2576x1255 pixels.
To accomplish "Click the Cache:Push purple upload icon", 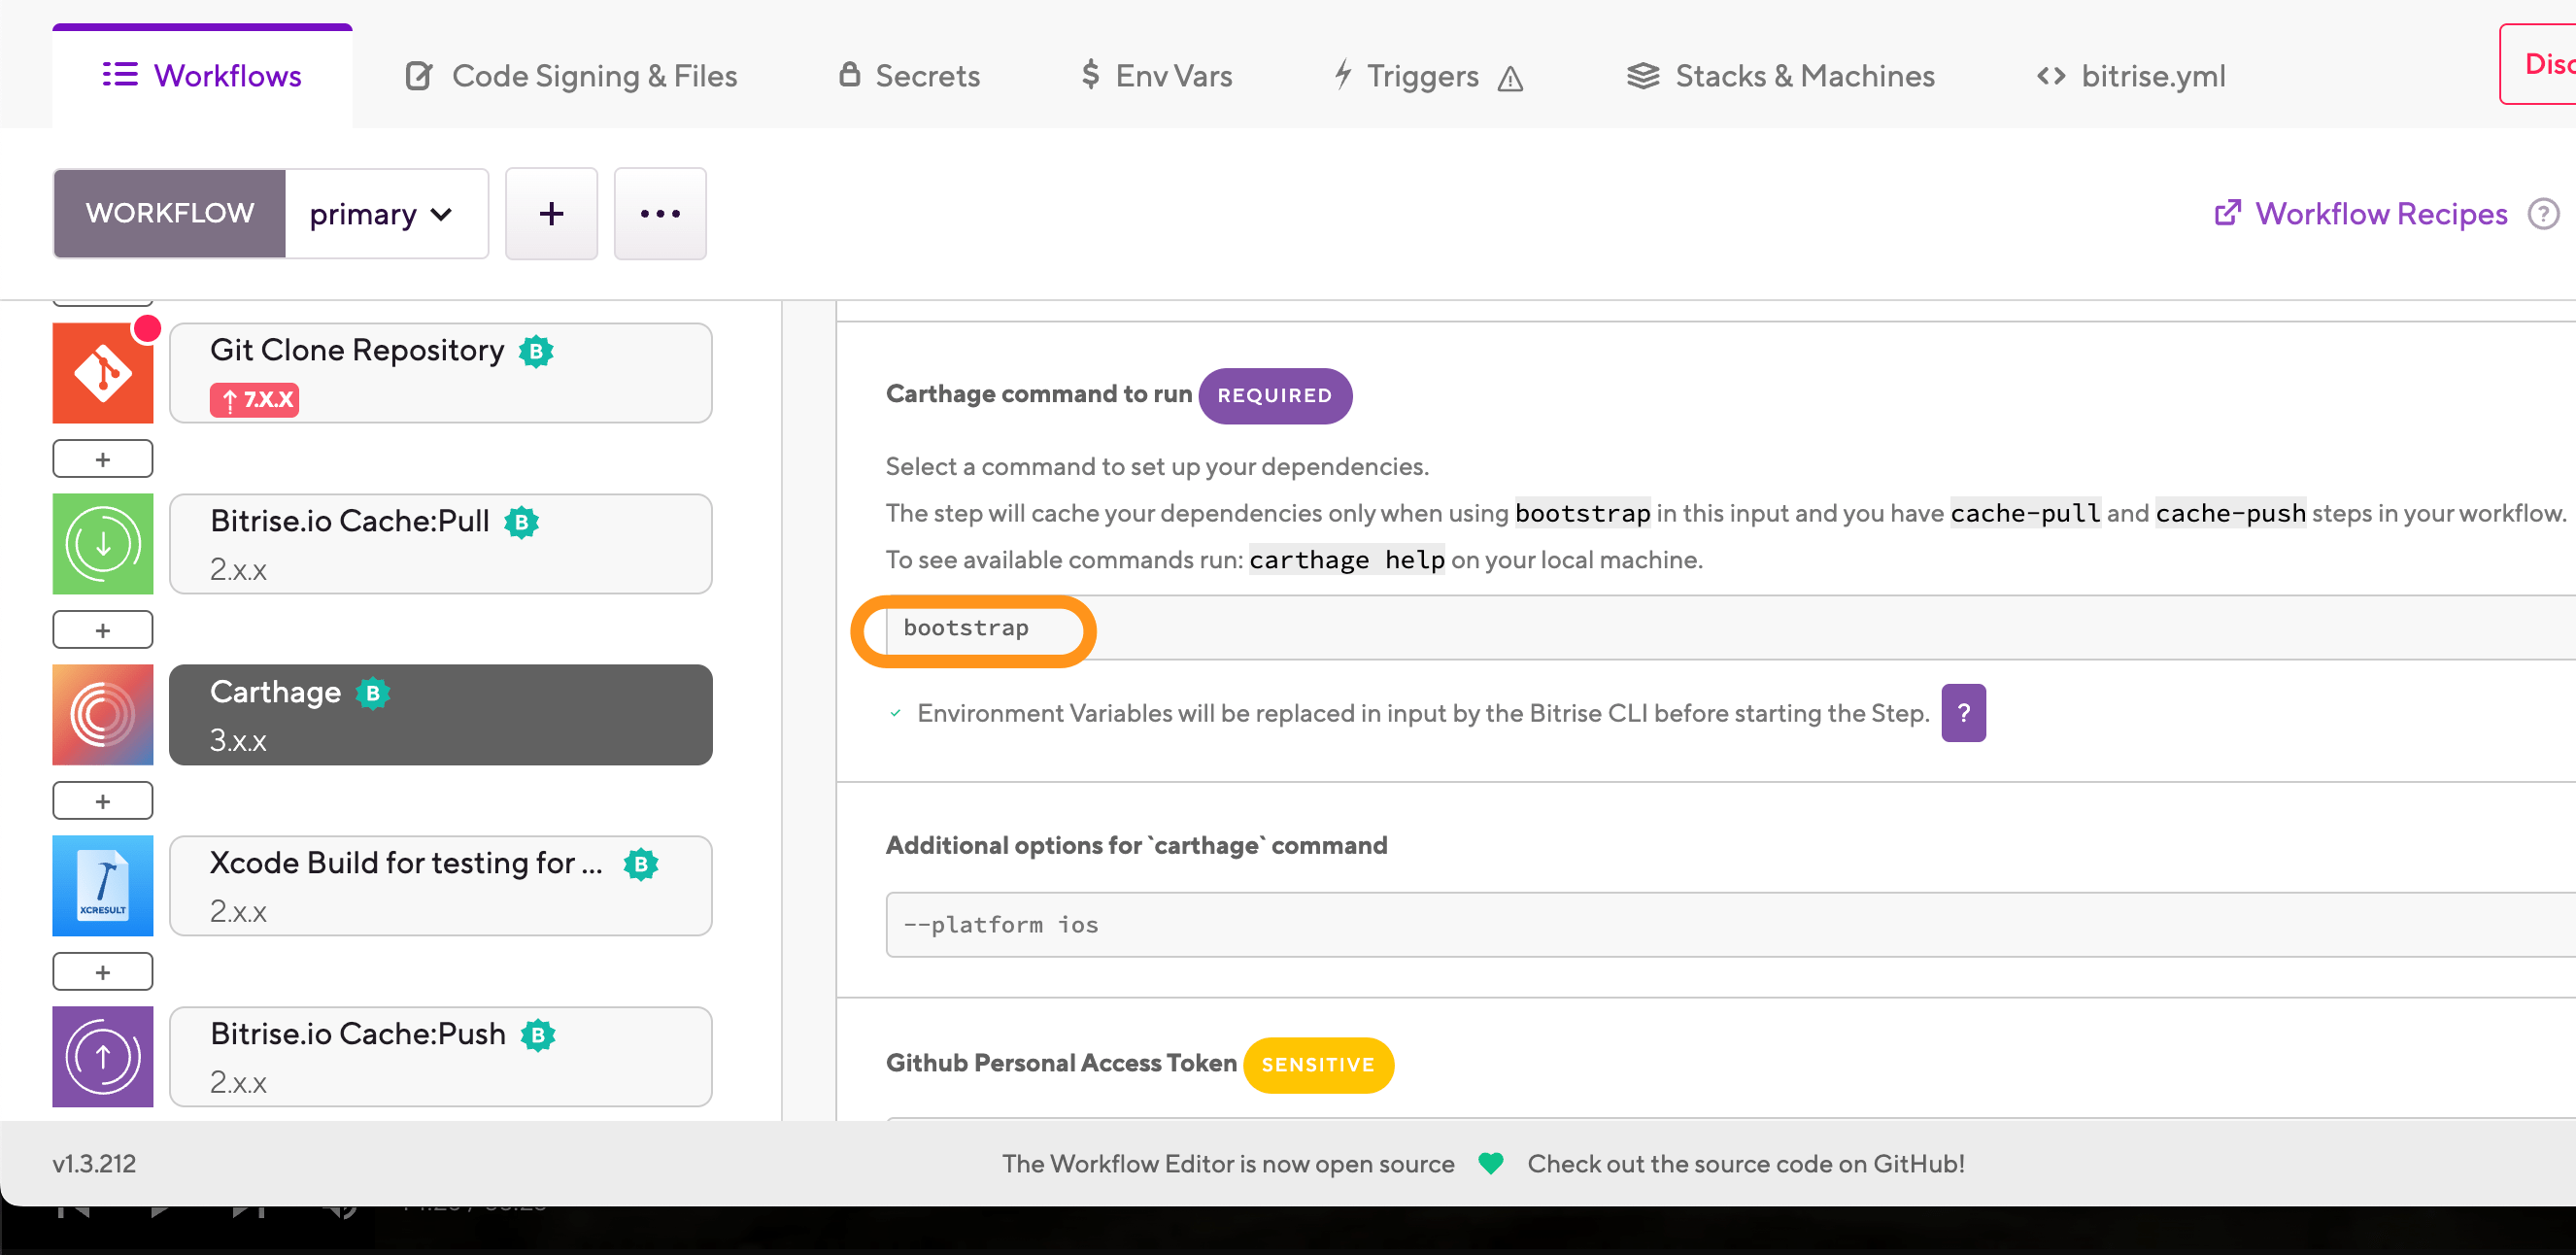I will 103,1057.
